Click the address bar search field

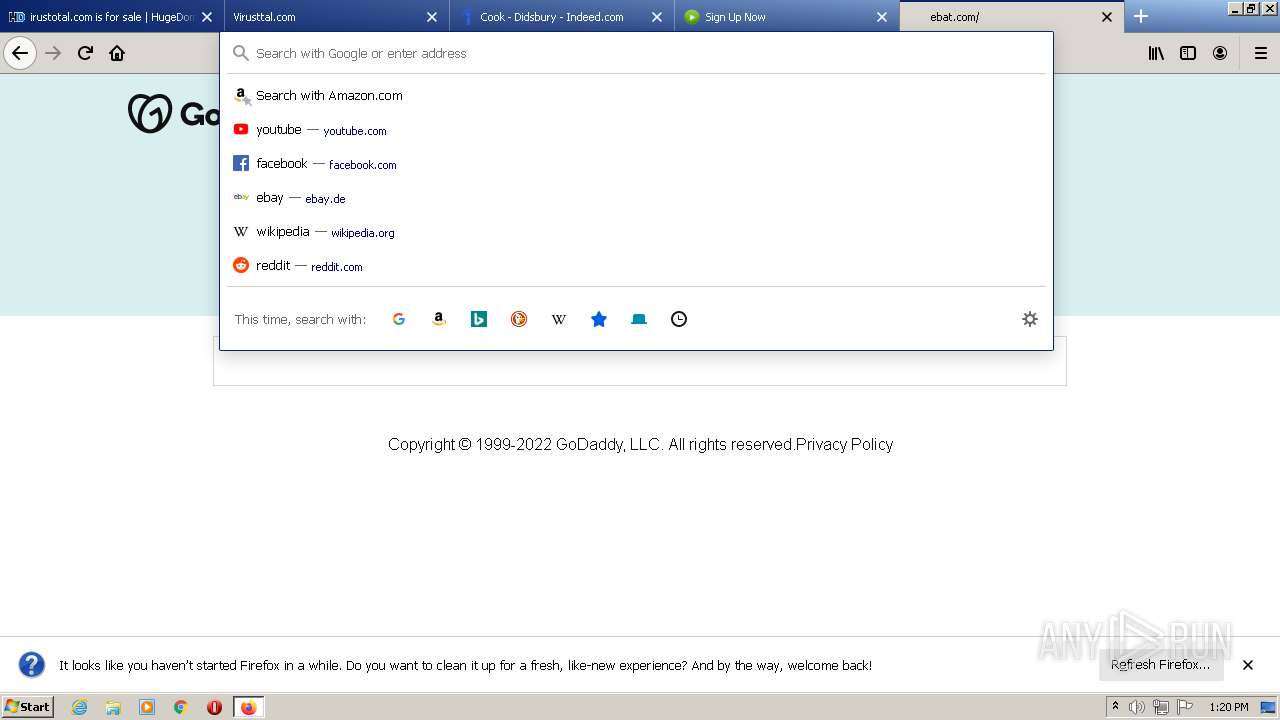click(x=636, y=53)
